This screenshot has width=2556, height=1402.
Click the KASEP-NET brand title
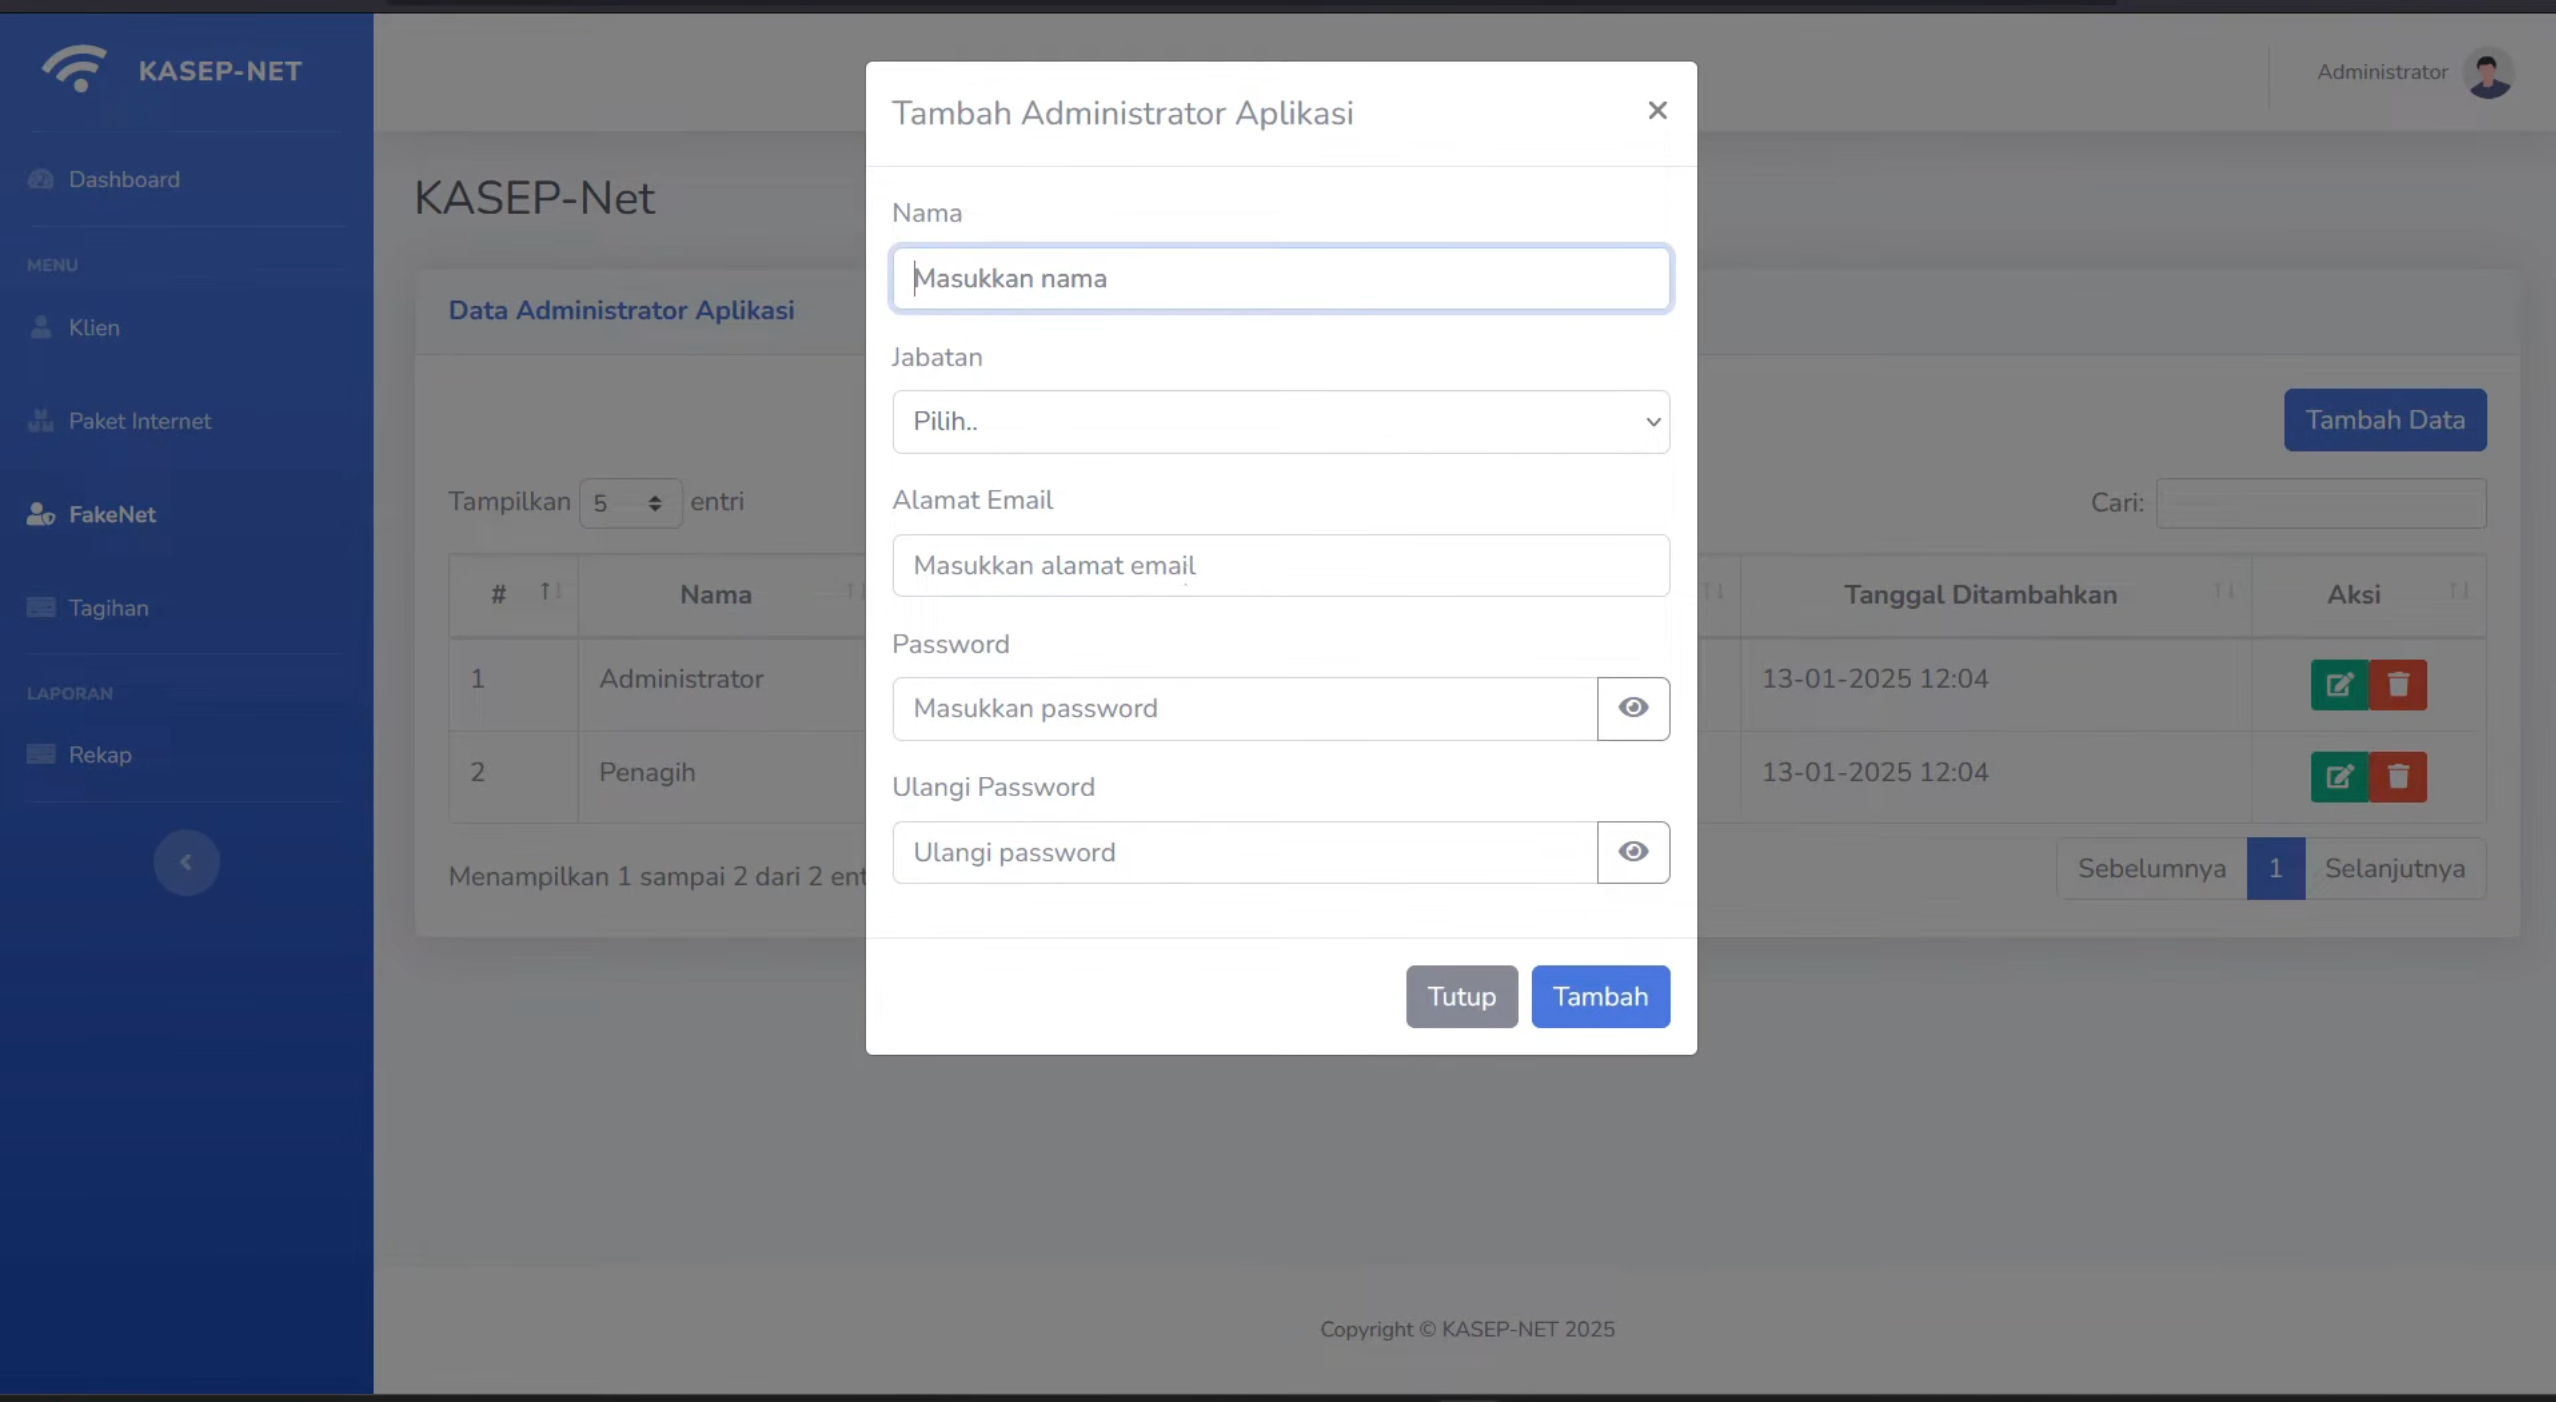point(220,71)
